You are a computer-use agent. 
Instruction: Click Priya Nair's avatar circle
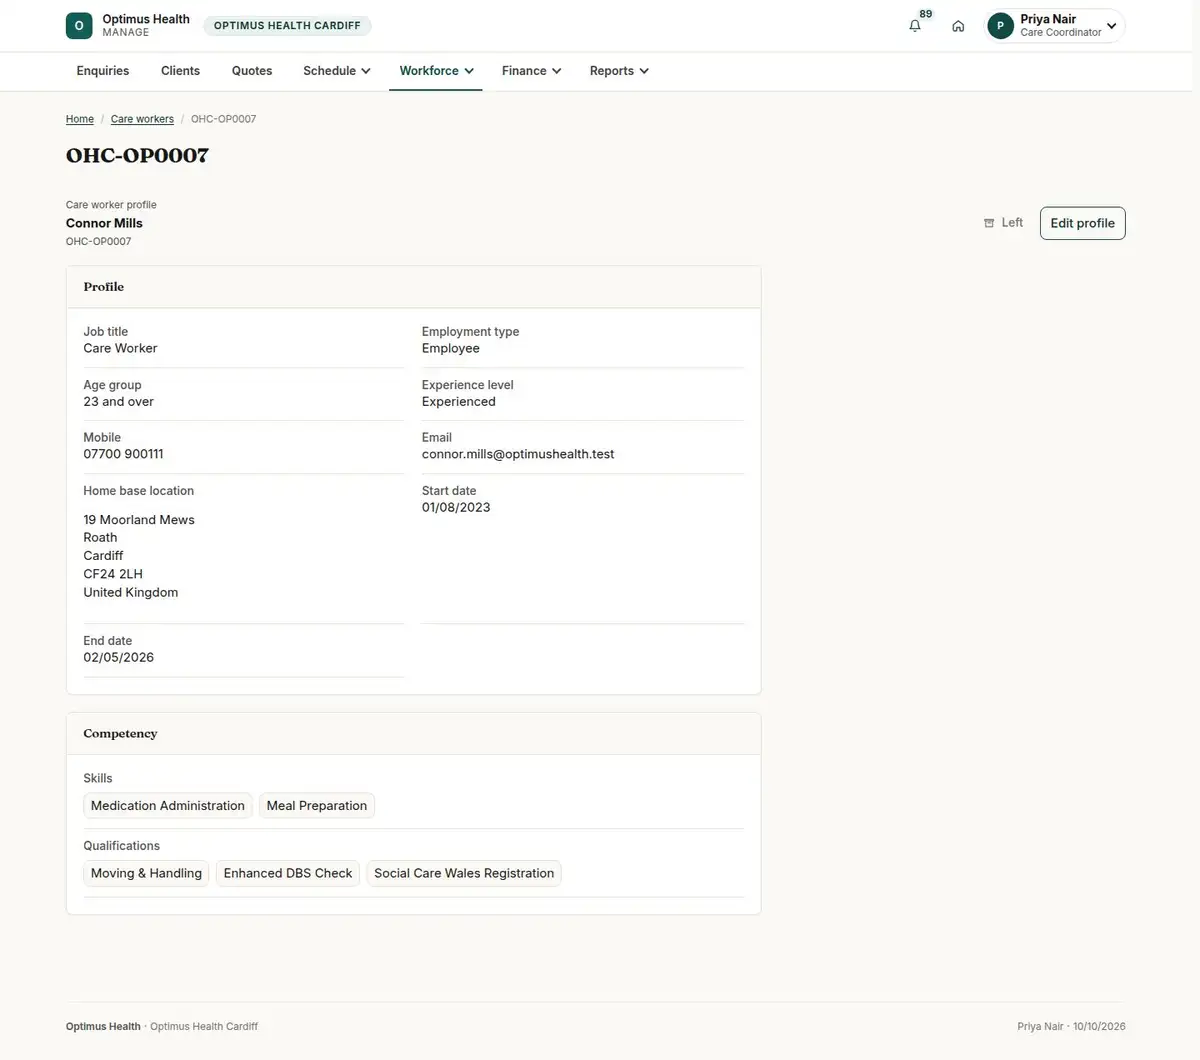coord(1000,26)
